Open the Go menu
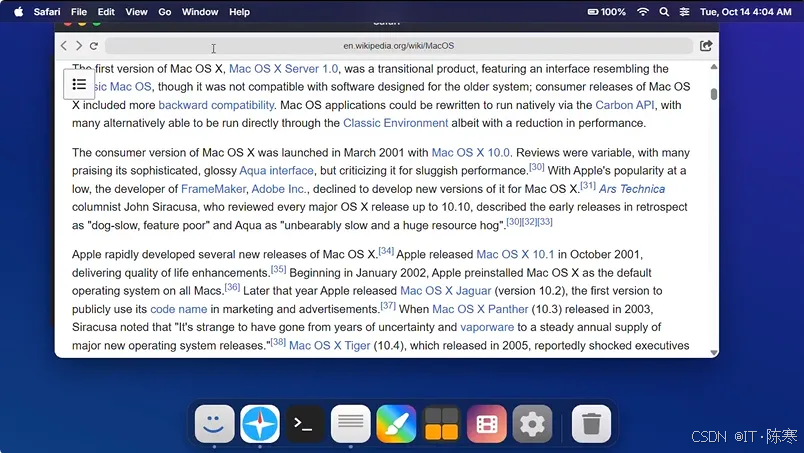This screenshot has height=453, width=804. [x=165, y=12]
